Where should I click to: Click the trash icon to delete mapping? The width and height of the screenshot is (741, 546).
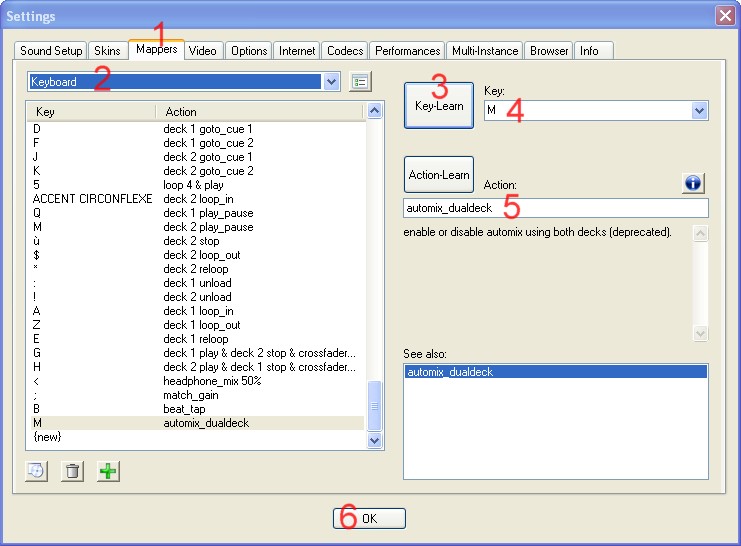coord(72,471)
